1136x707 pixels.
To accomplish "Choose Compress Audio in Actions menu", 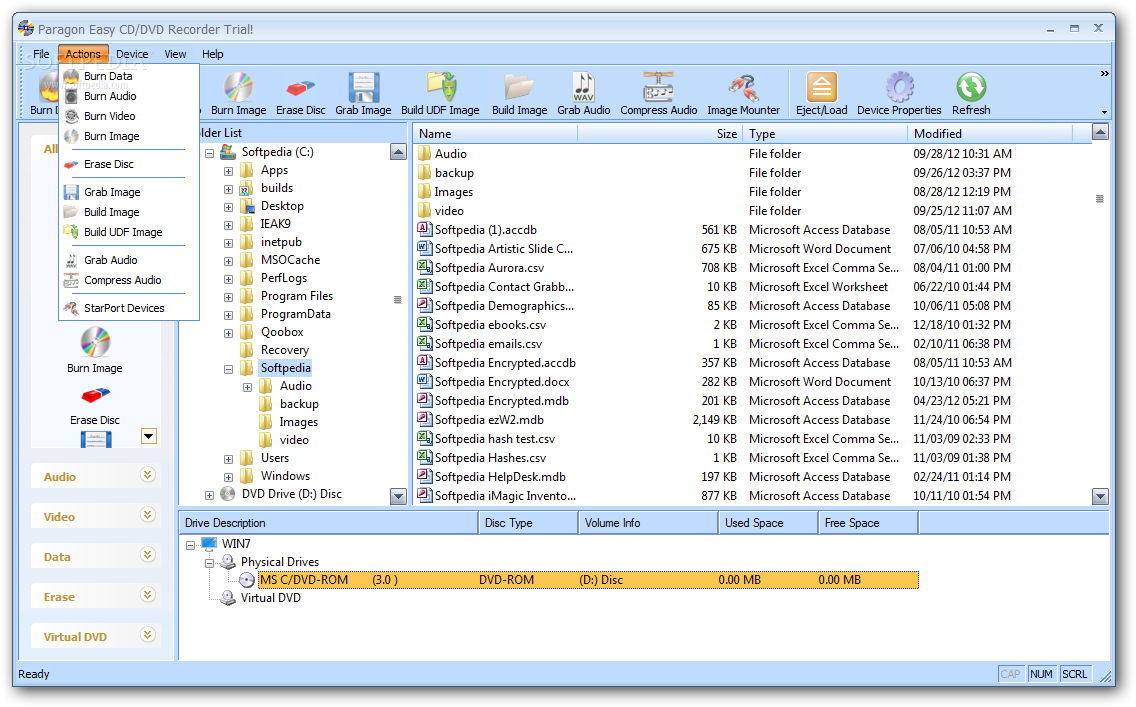I will [122, 280].
